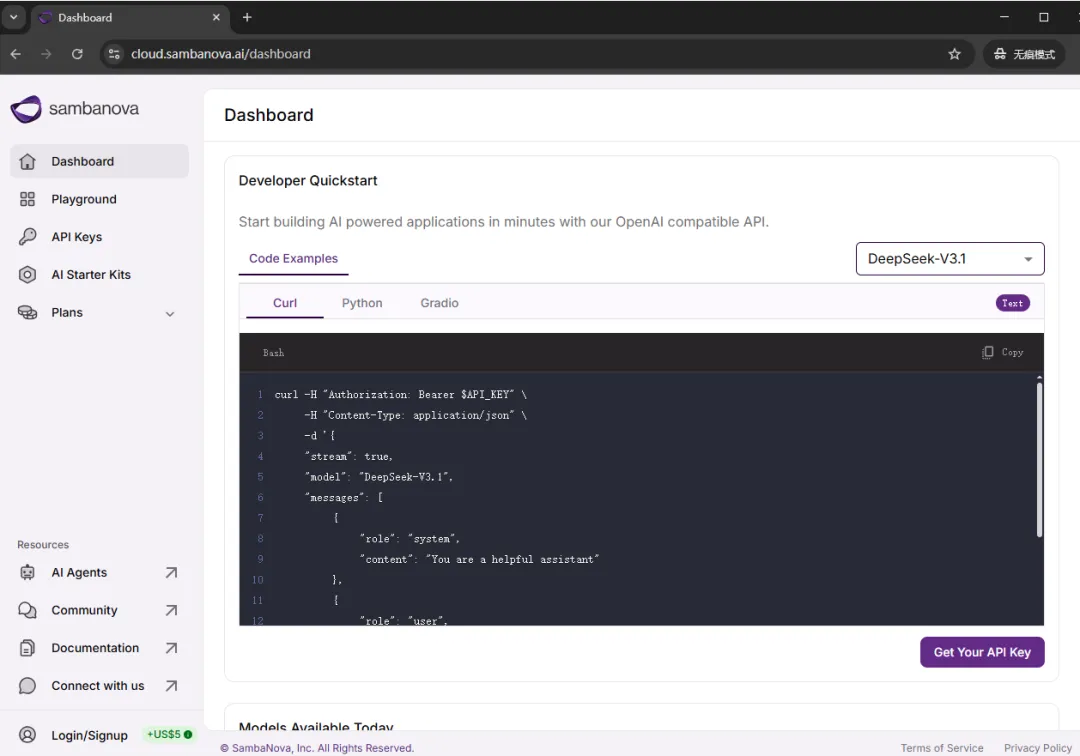
Task: Click the Dashboard home icon
Action: click(x=28, y=161)
